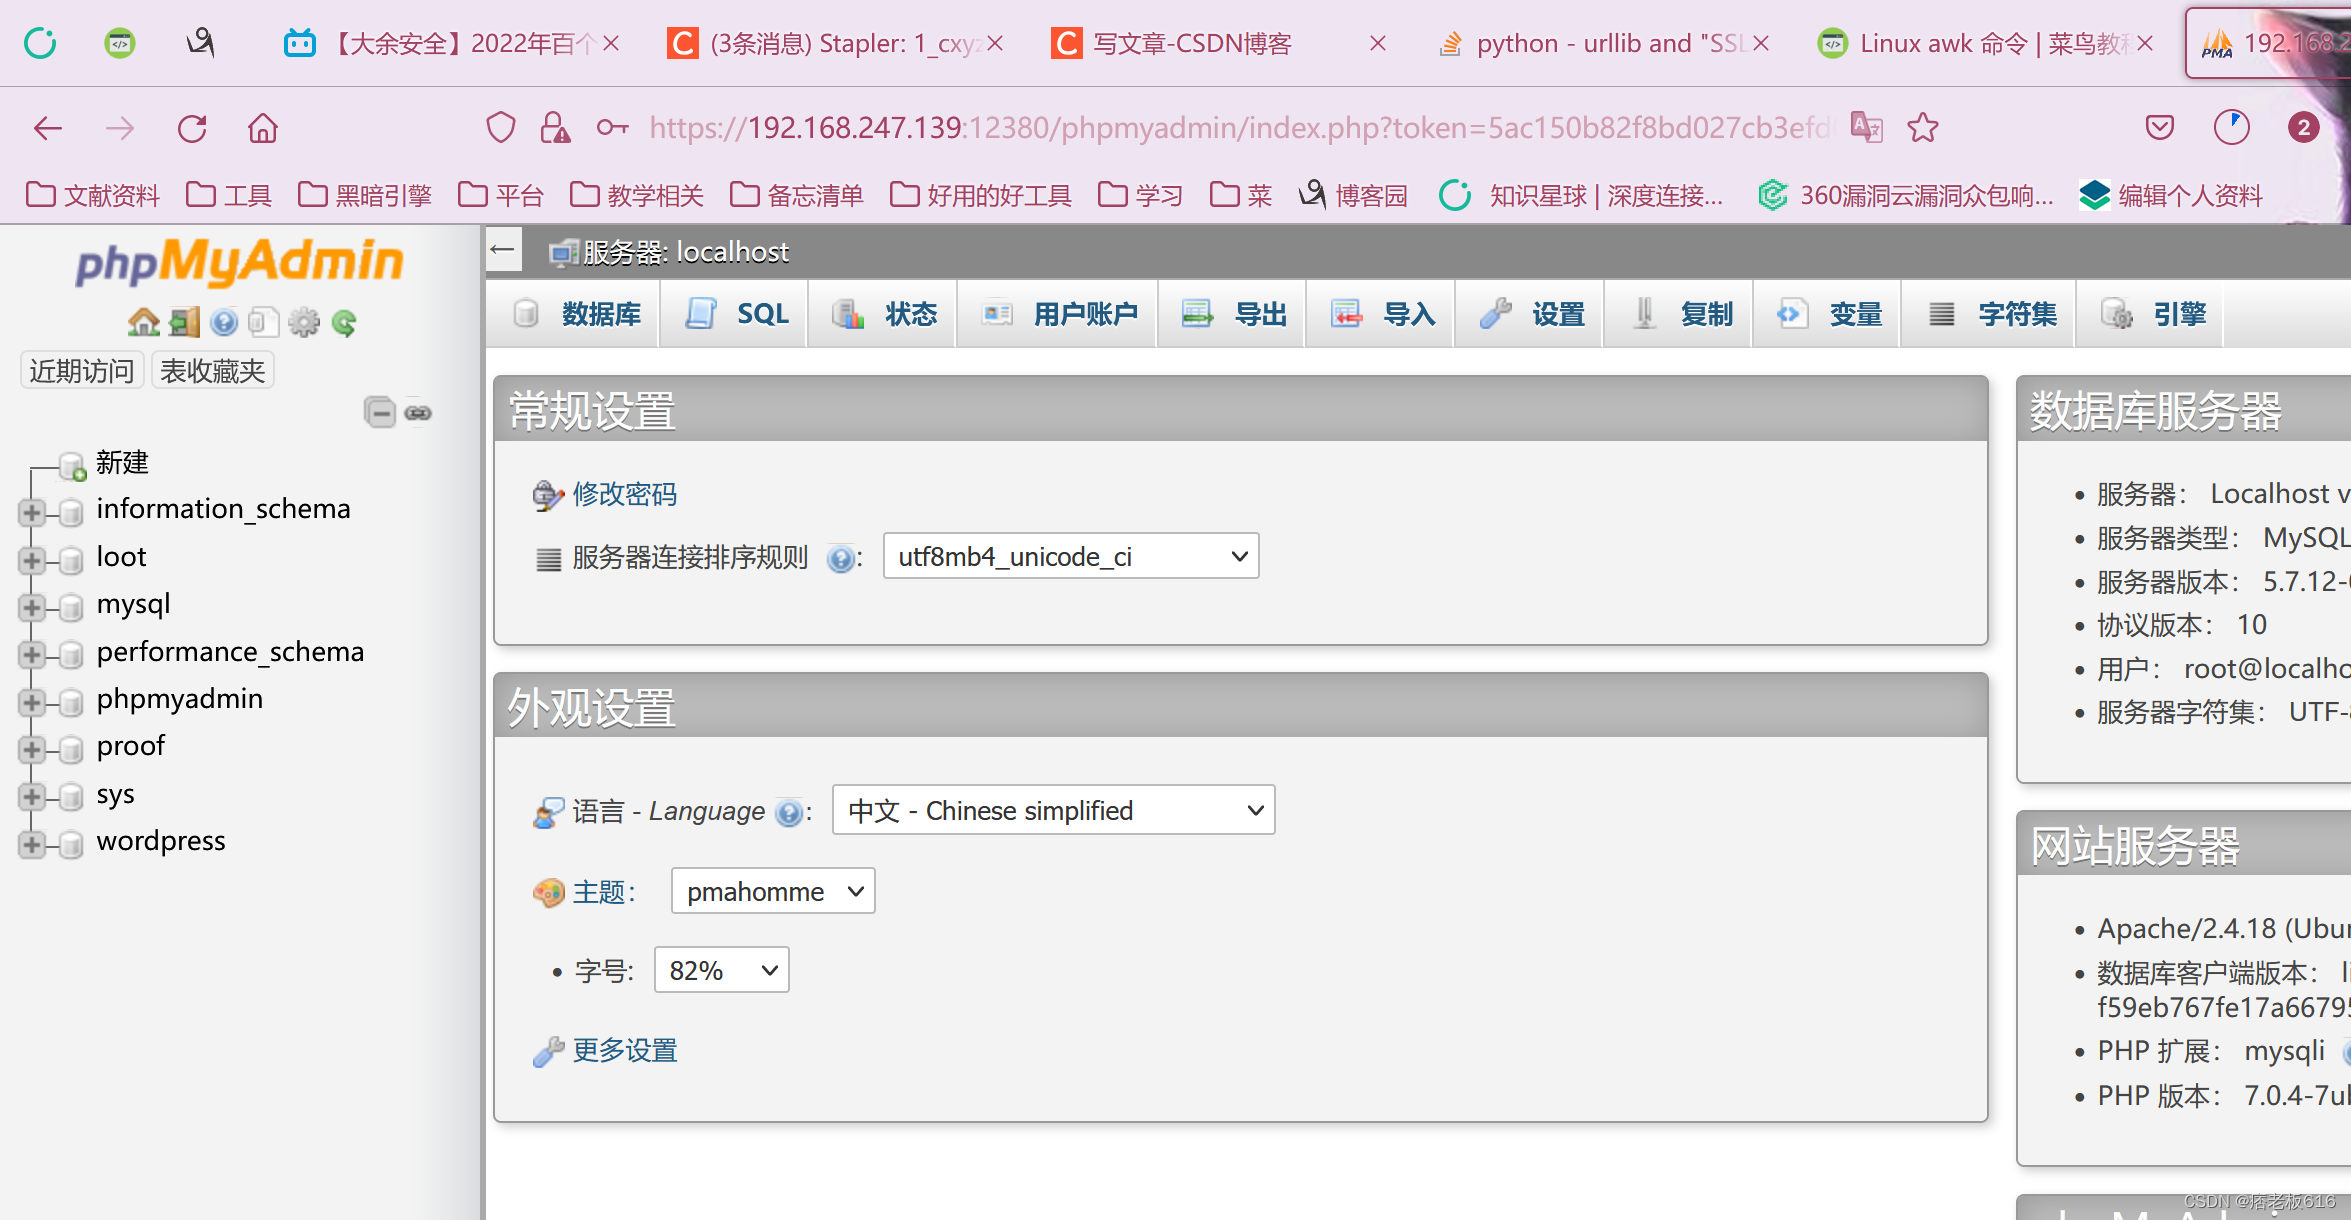Open the 导入 tab
Screen dimensions: 2351x1220
pyautogui.click(x=1380, y=314)
